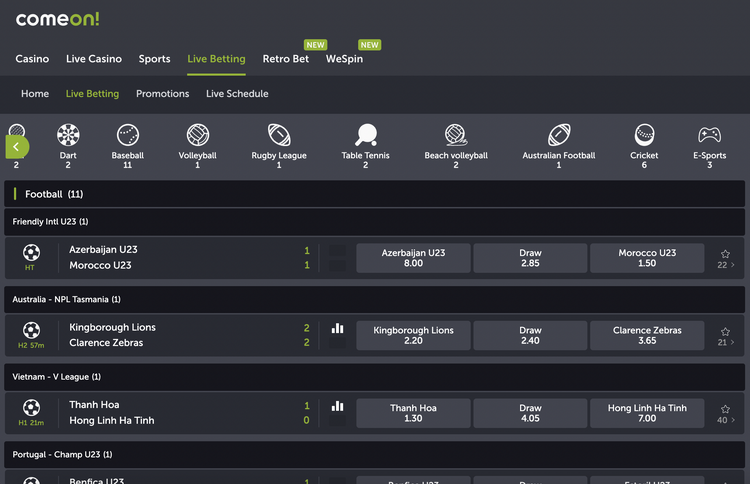This screenshot has width=750, height=484.
Task: Show all 21 markets for Kingborough match
Action: point(726,342)
